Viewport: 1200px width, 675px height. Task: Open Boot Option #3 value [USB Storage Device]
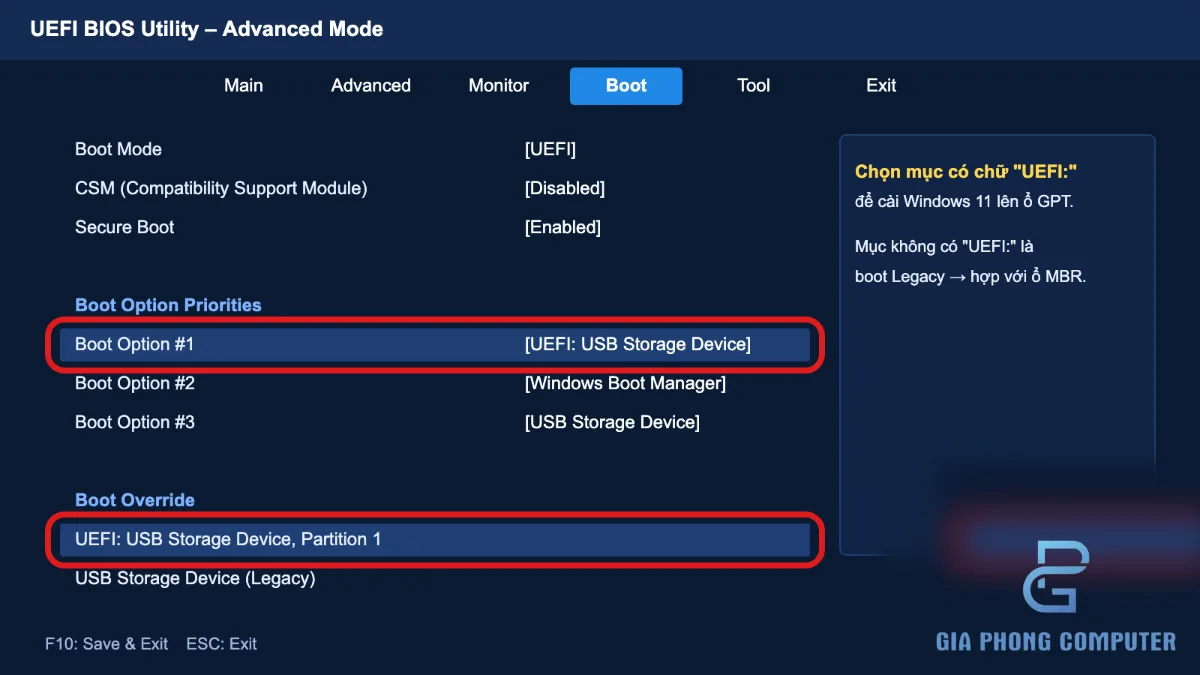click(612, 422)
